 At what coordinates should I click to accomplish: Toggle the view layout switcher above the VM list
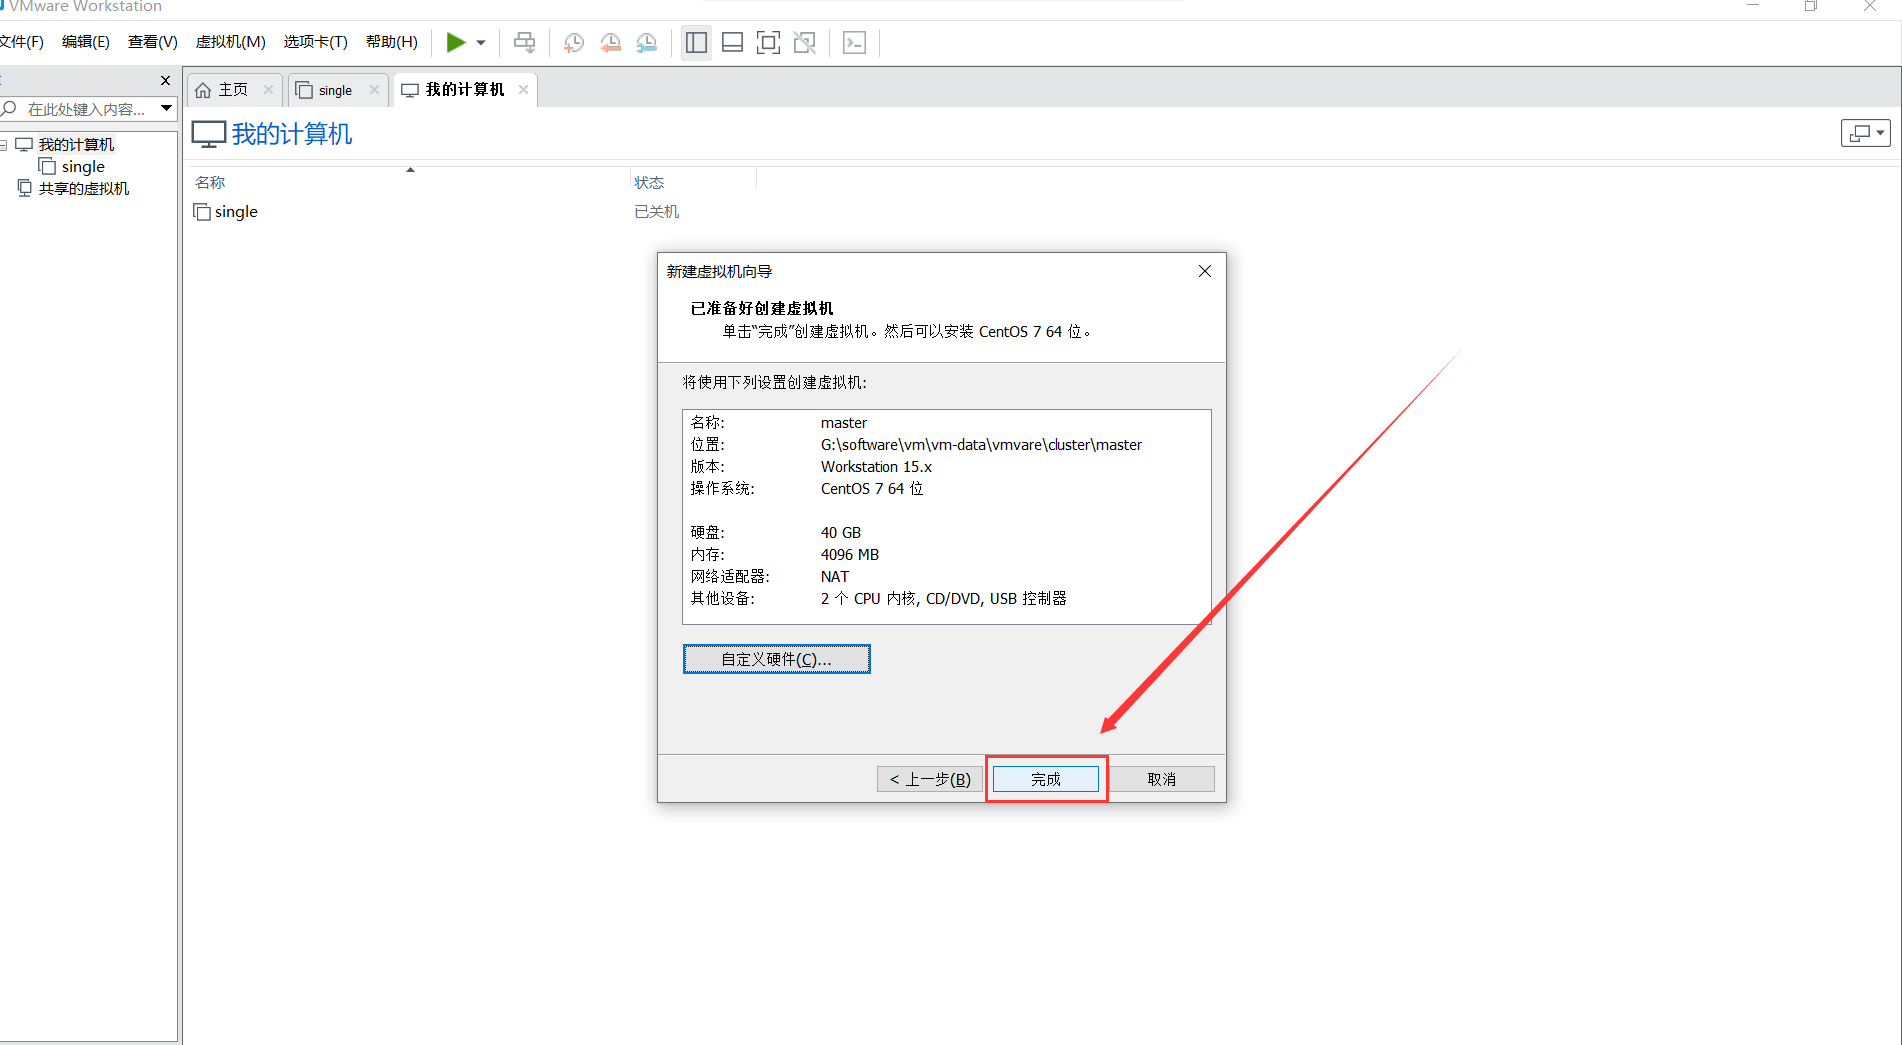tap(1860, 132)
